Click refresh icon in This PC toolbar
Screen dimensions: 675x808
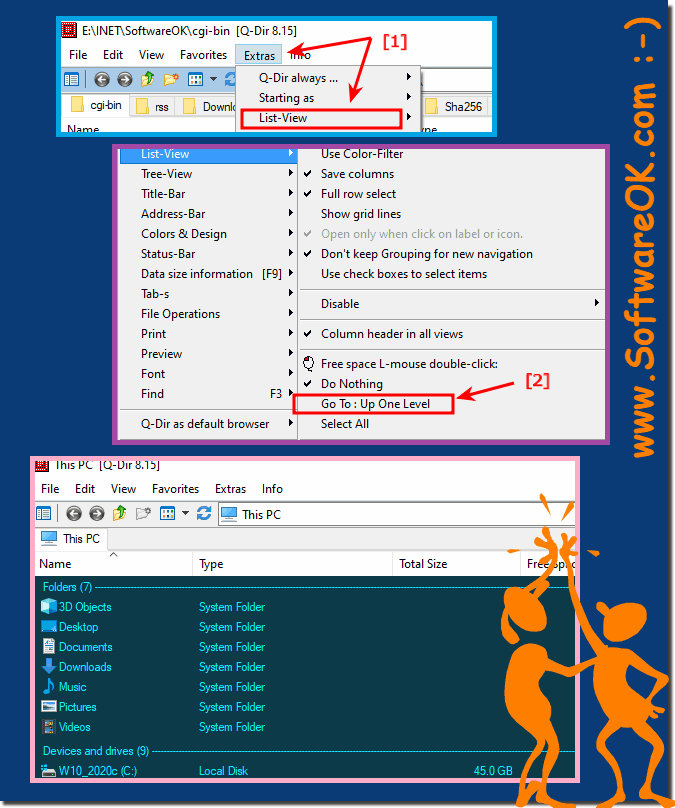tap(204, 513)
